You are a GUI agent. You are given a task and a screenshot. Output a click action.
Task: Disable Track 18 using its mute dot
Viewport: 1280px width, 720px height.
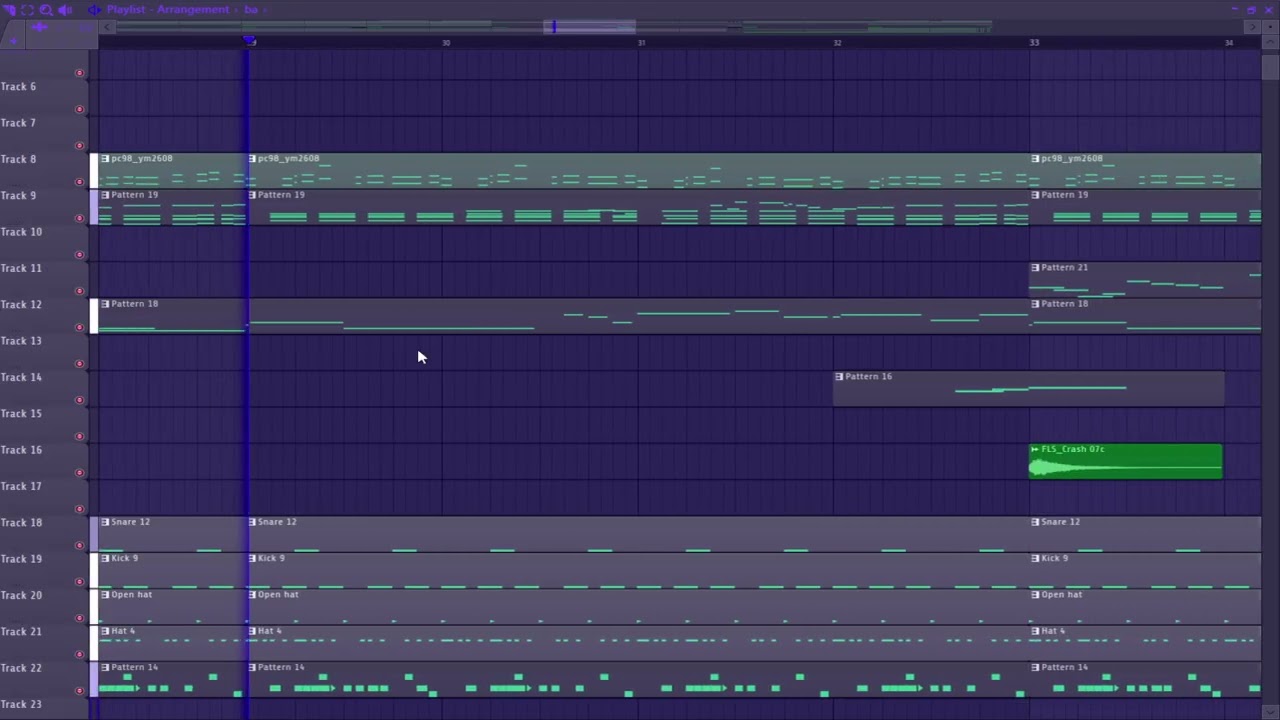[x=80, y=545]
